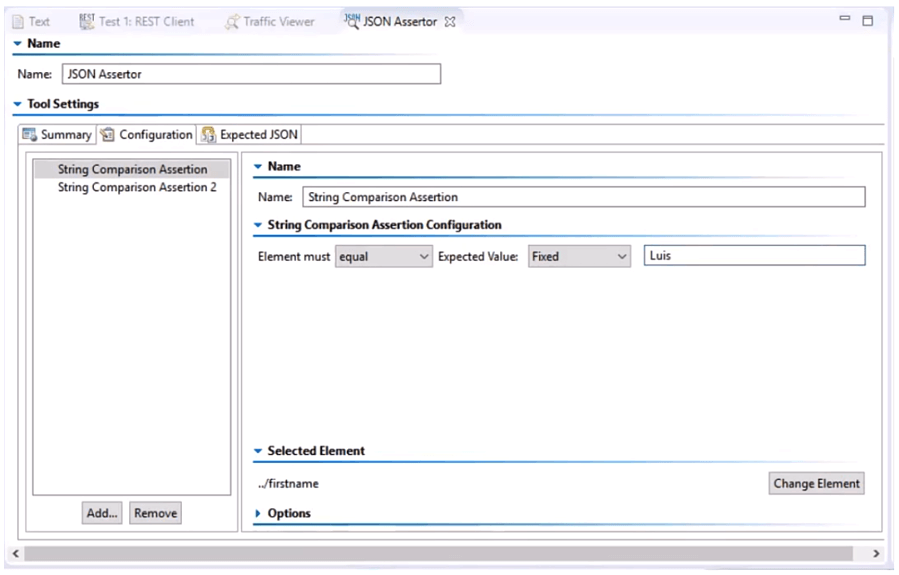
Task: Switch to the Summary tab
Action: (x=57, y=135)
